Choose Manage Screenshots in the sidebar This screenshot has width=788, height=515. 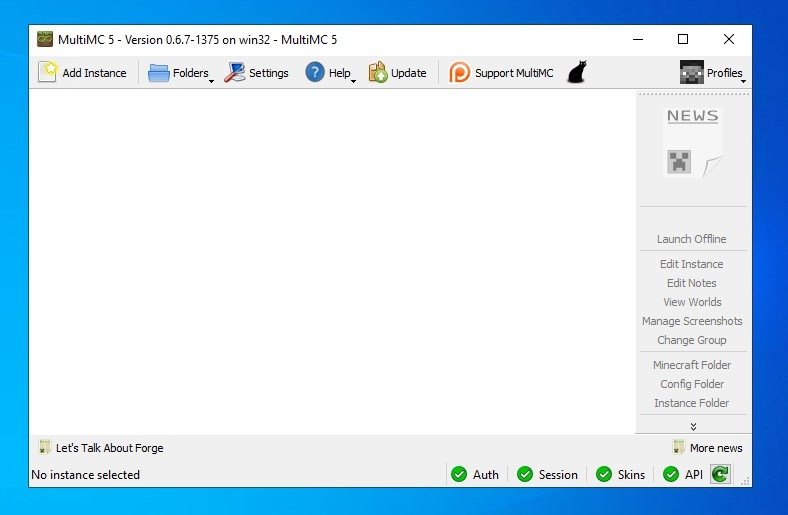(692, 321)
